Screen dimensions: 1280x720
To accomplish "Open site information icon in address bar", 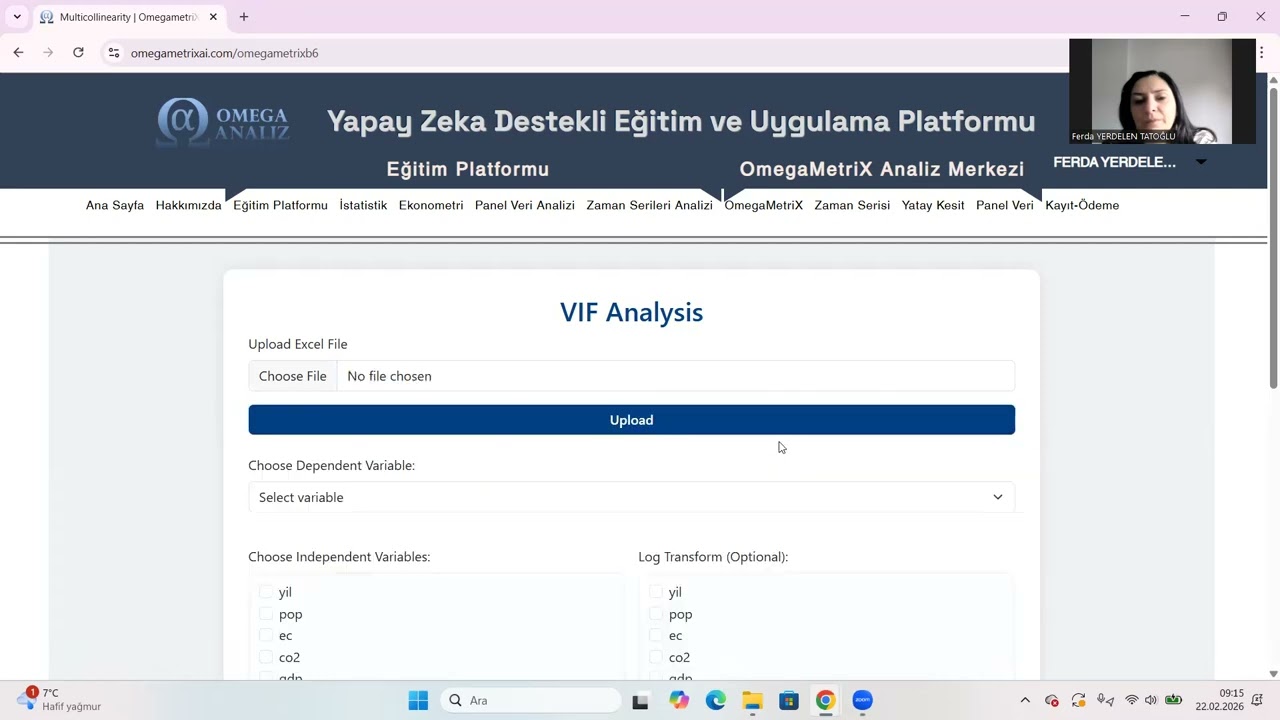I will (x=113, y=53).
